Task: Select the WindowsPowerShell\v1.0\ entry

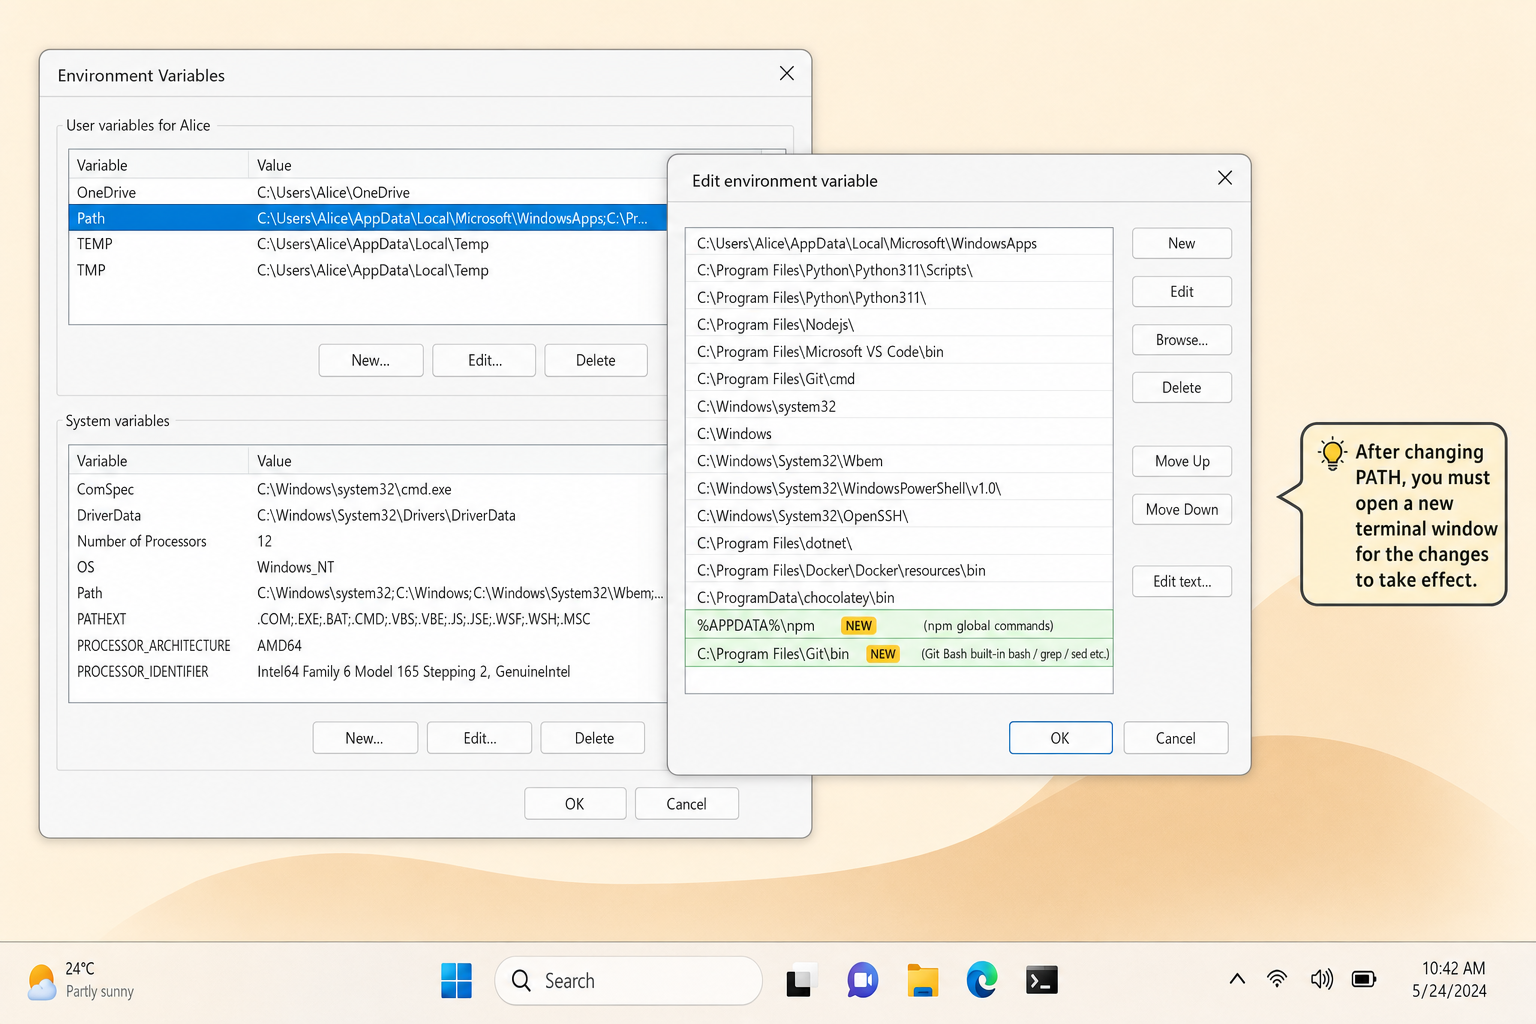Action: (899, 488)
